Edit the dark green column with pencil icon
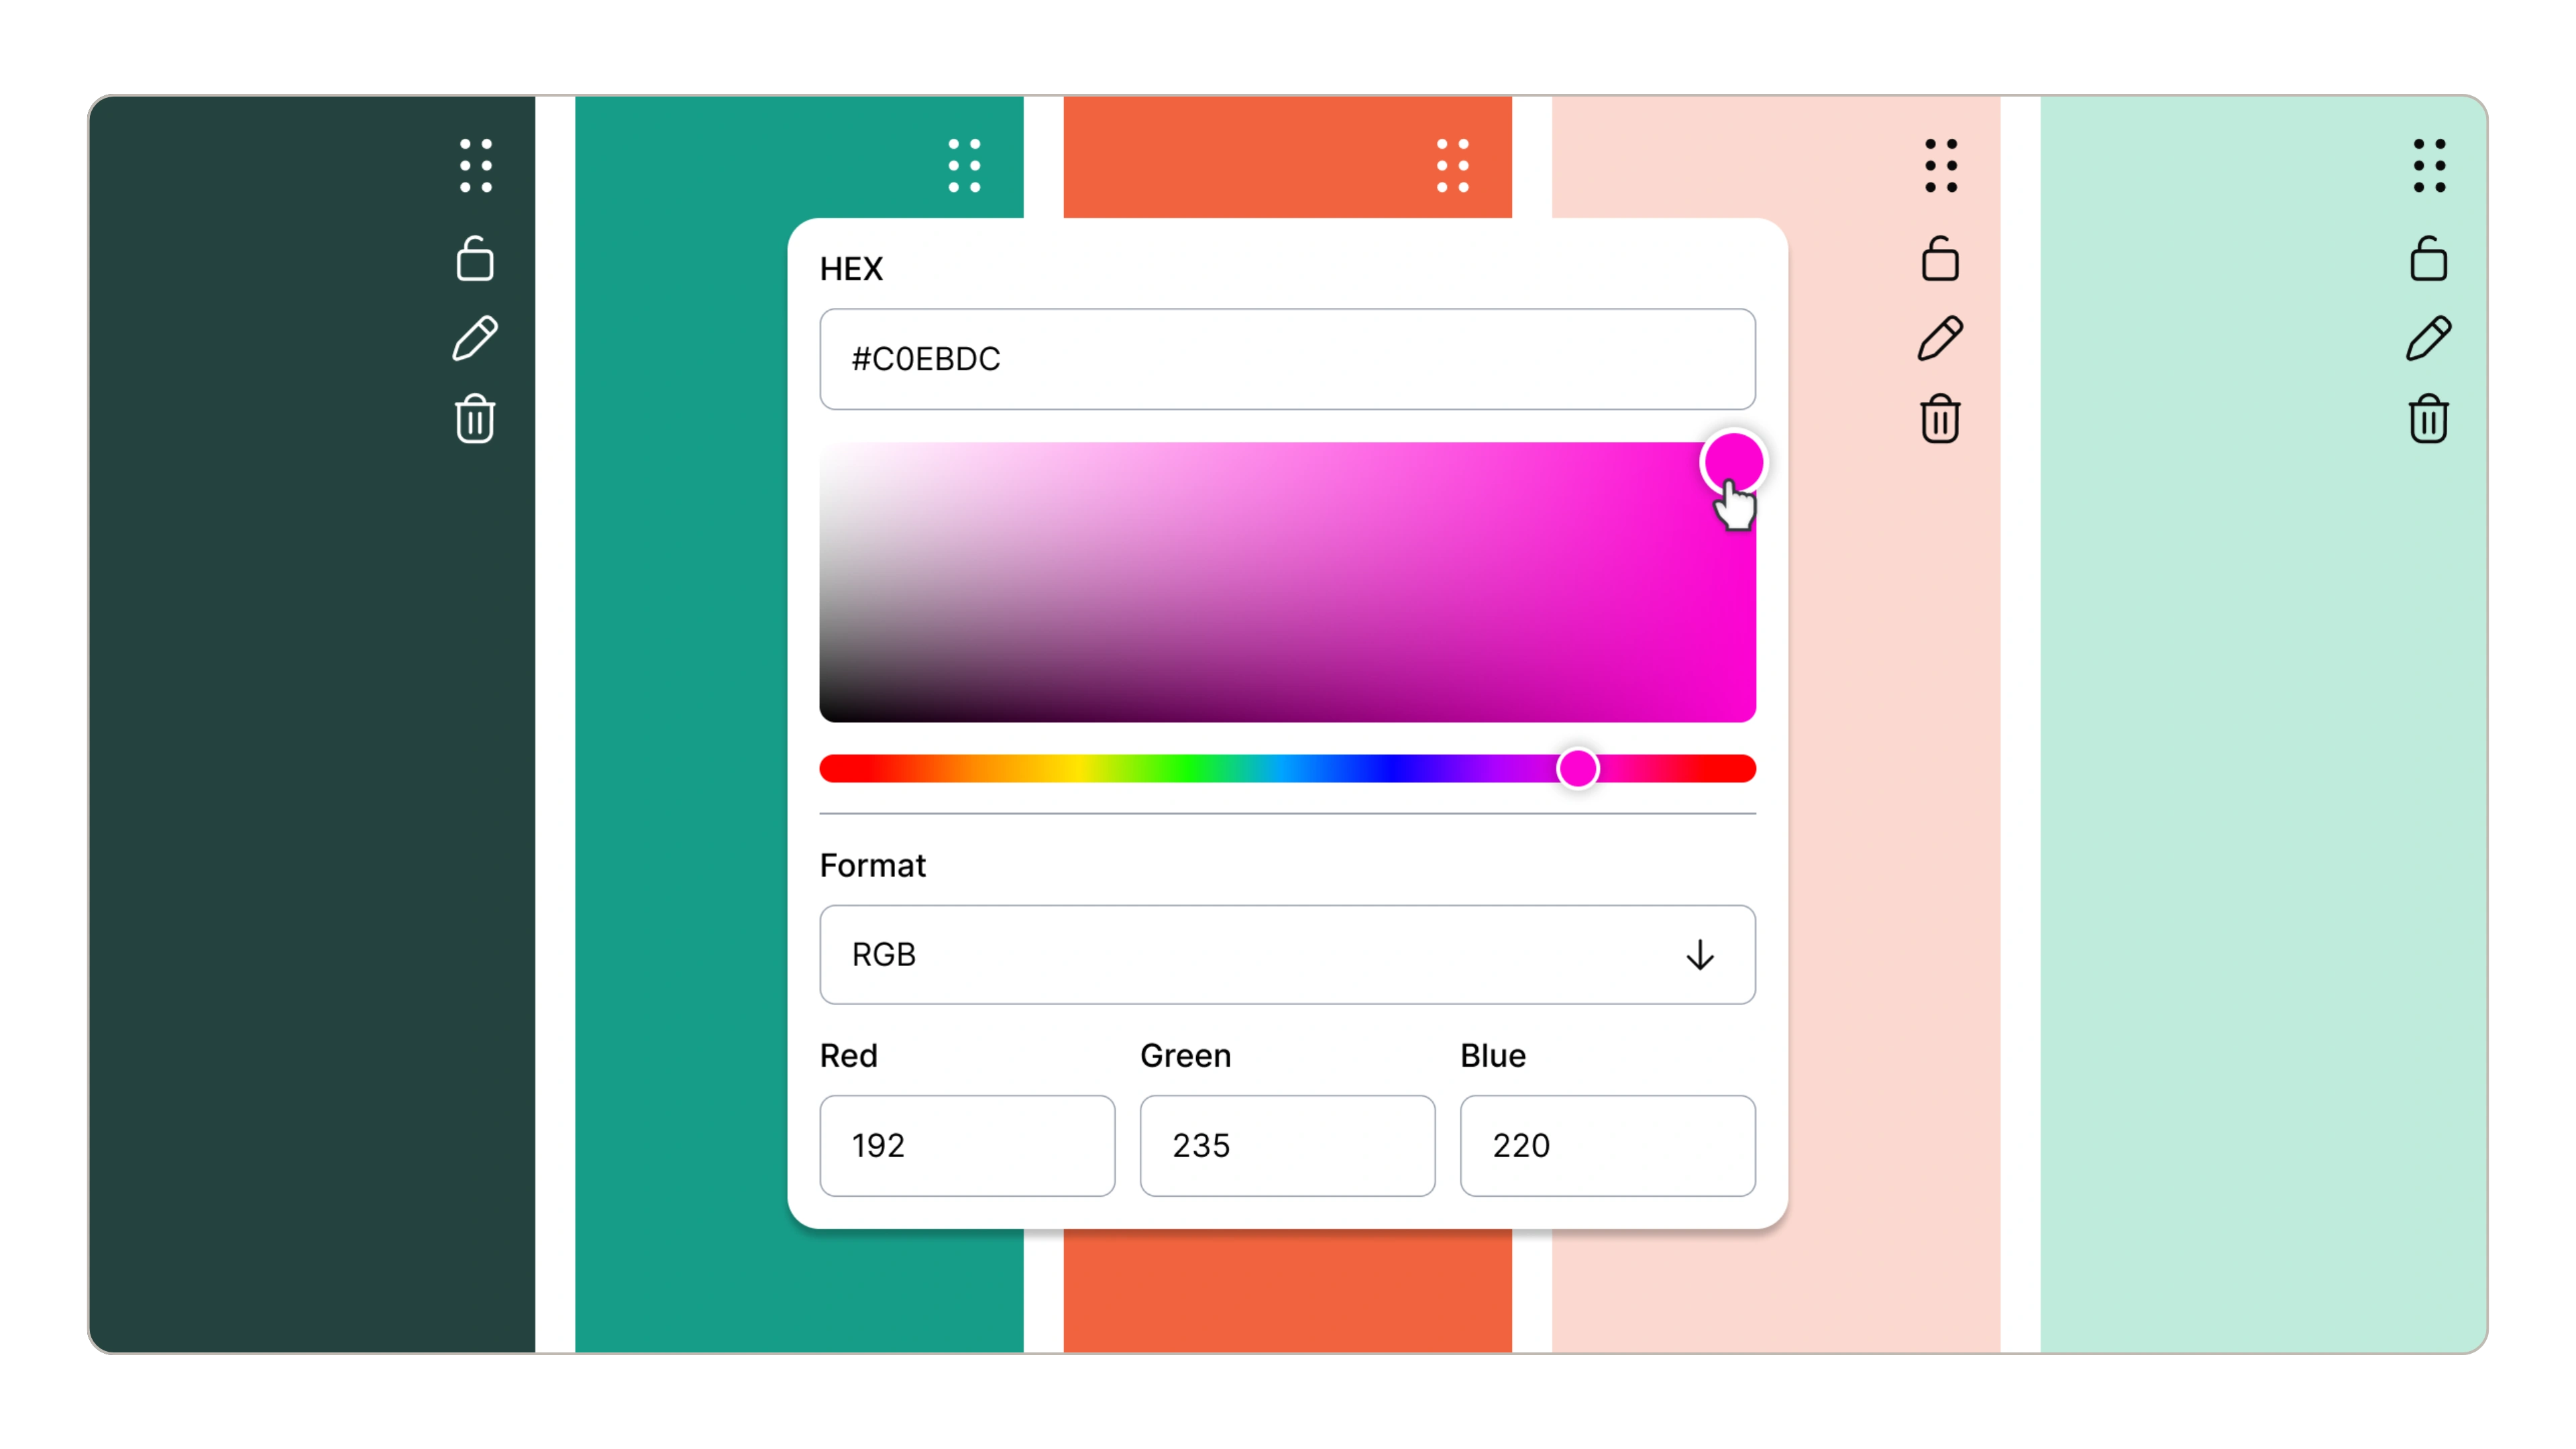The height and width of the screenshot is (1449, 2576). coord(475,338)
